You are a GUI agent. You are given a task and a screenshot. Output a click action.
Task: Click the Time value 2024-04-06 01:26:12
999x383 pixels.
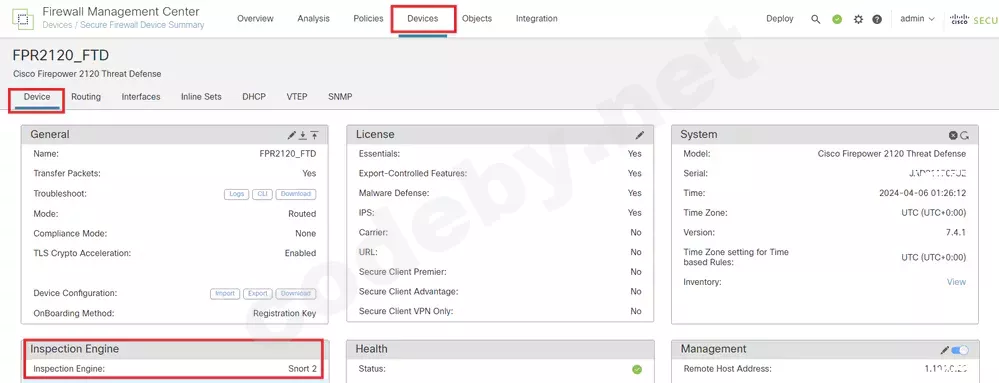pyautogui.click(x=923, y=192)
